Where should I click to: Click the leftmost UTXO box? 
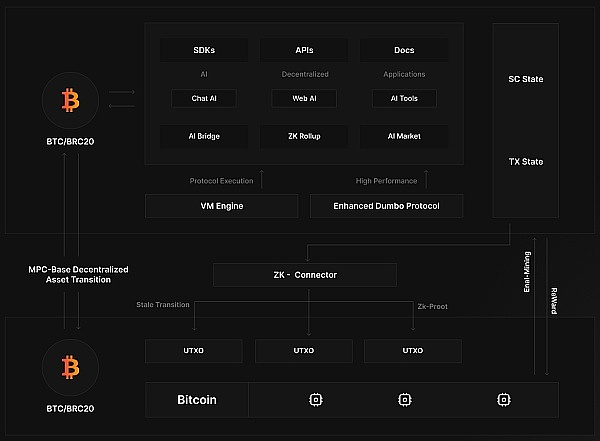[x=194, y=351]
